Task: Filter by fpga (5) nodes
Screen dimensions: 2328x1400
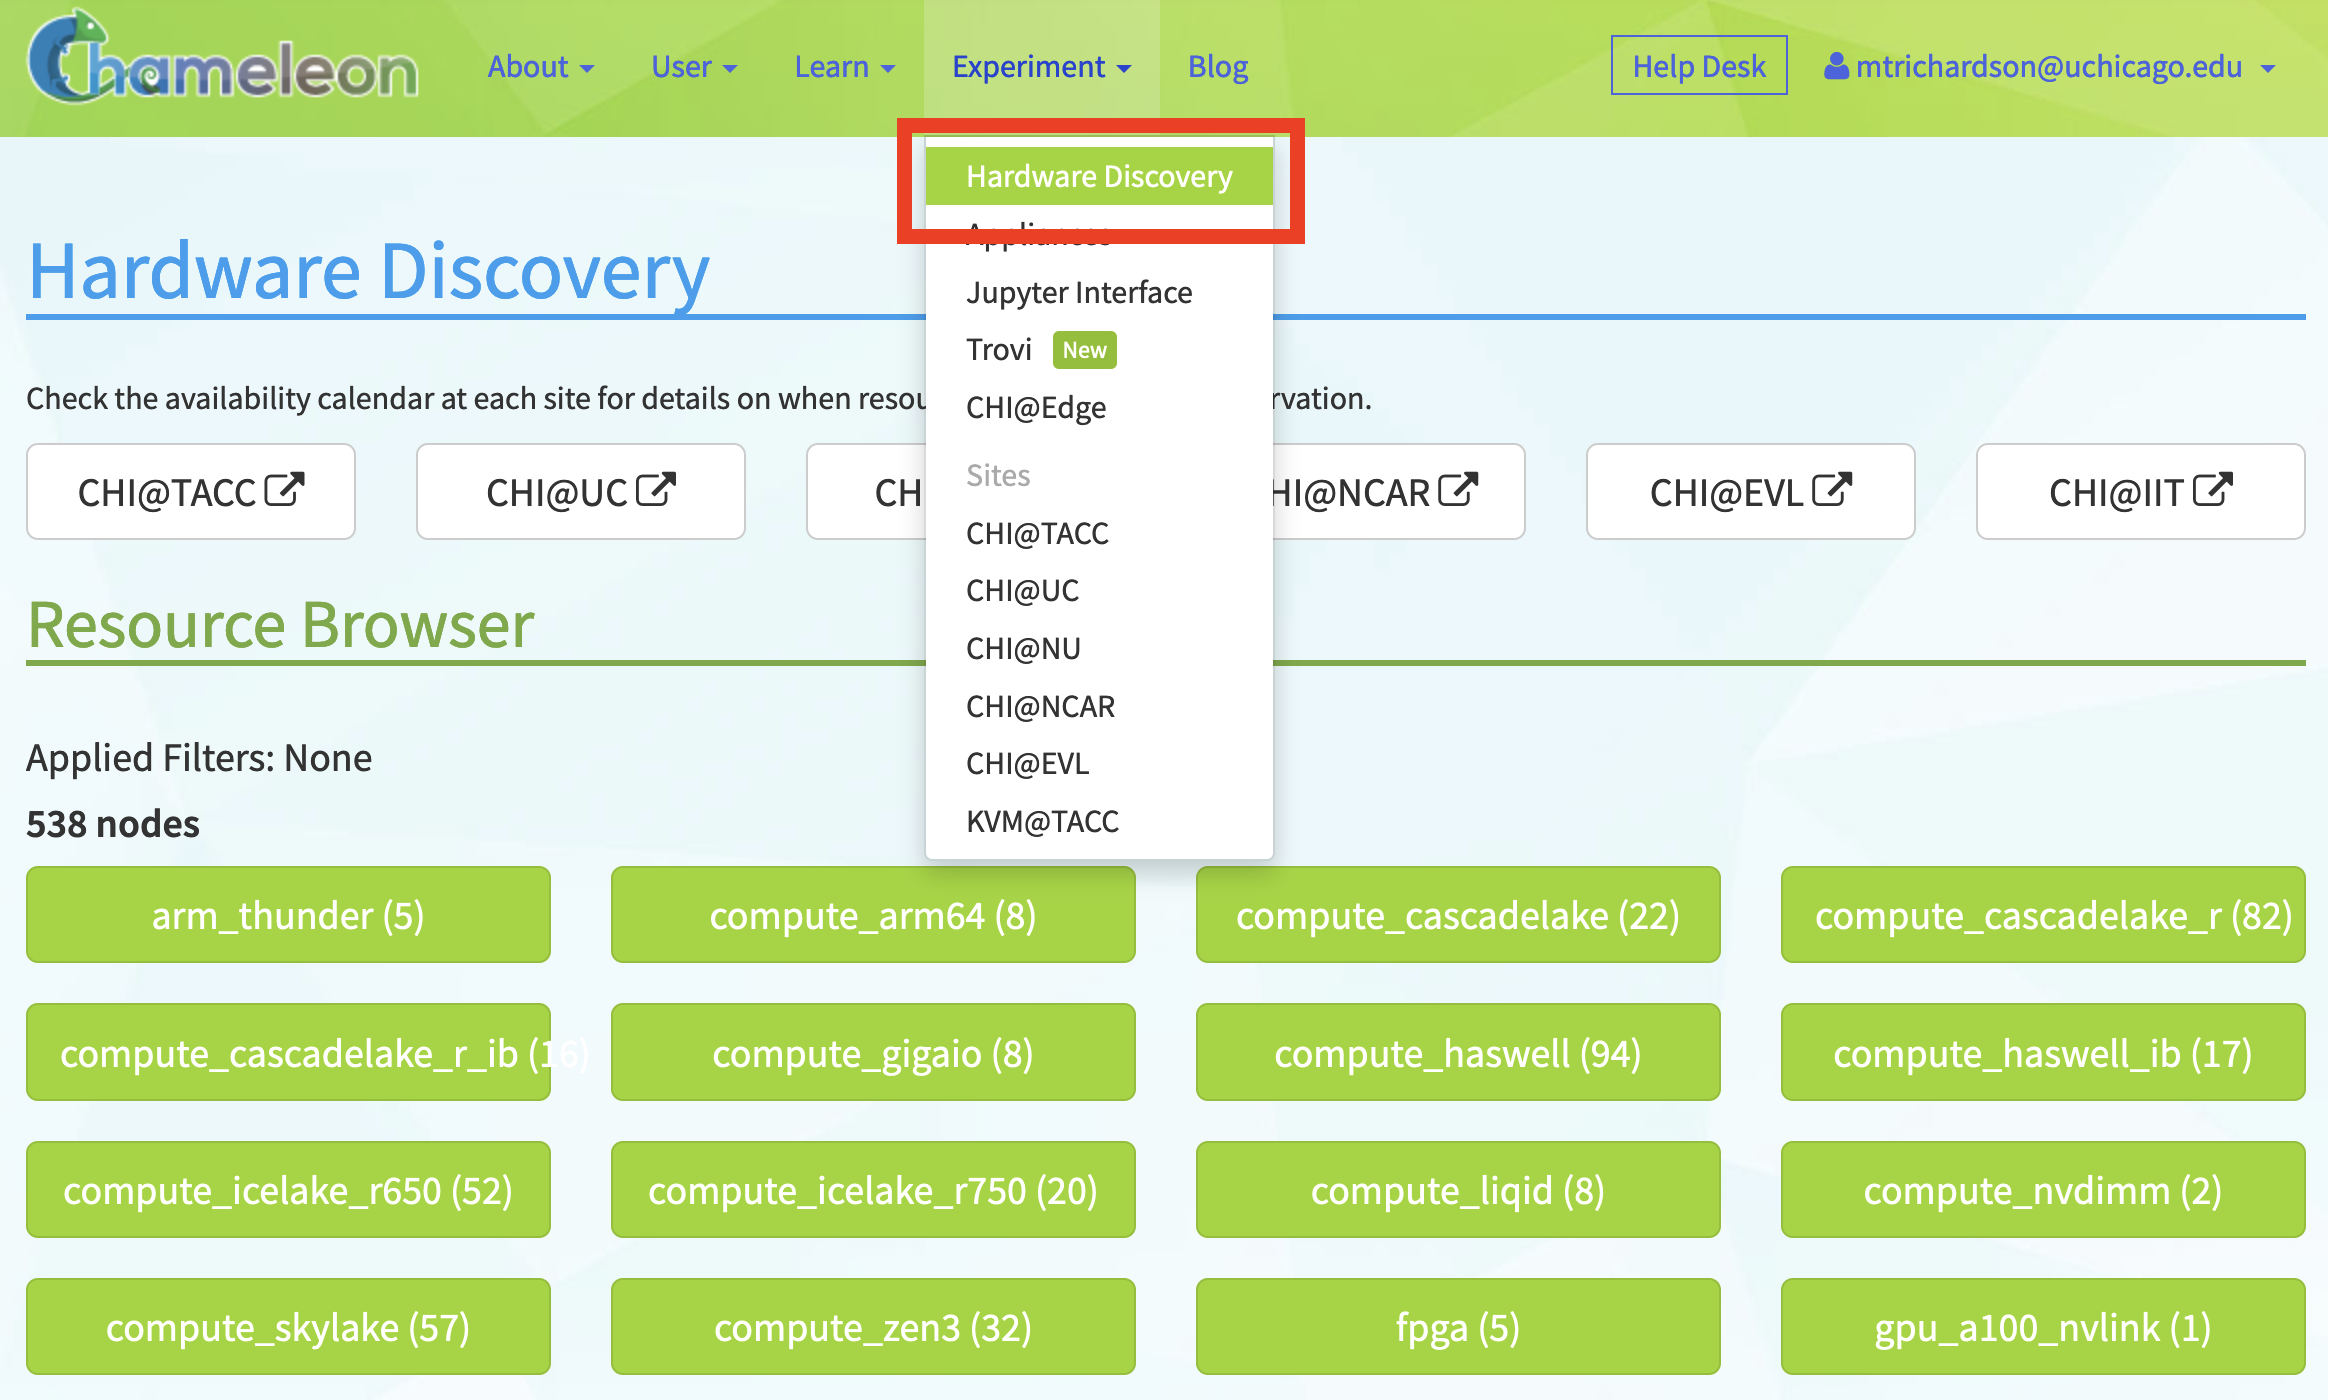Action: tap(1458, 1327)
